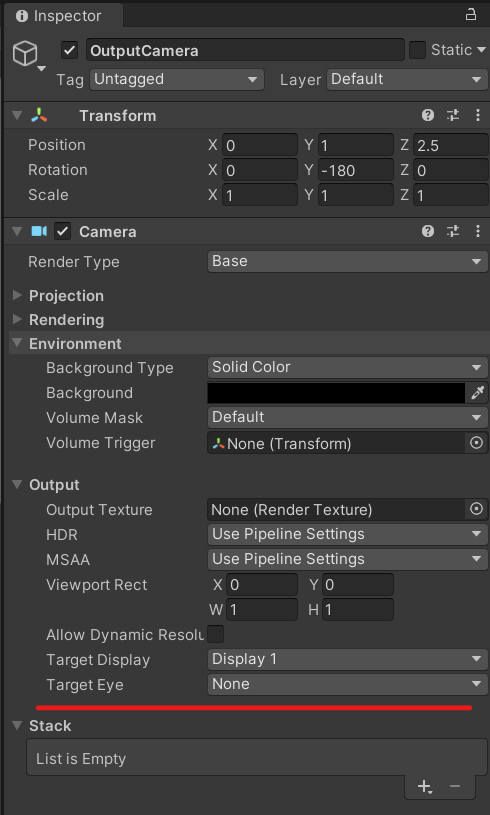The height and width of the screenshot is (815, 490).
Task: Click Position X field
Action: (260, 145)
